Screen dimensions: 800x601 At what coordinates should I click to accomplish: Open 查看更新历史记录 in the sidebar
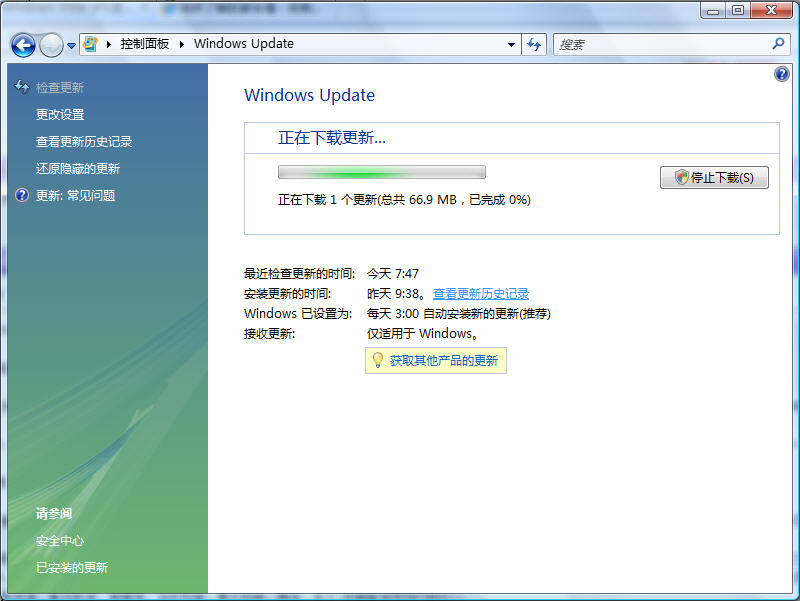pyautogui.click(x=84, y=141)
